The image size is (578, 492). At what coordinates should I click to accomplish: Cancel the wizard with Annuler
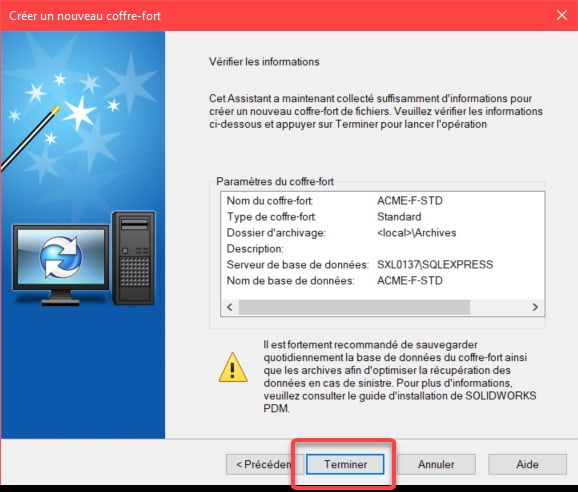436,464
